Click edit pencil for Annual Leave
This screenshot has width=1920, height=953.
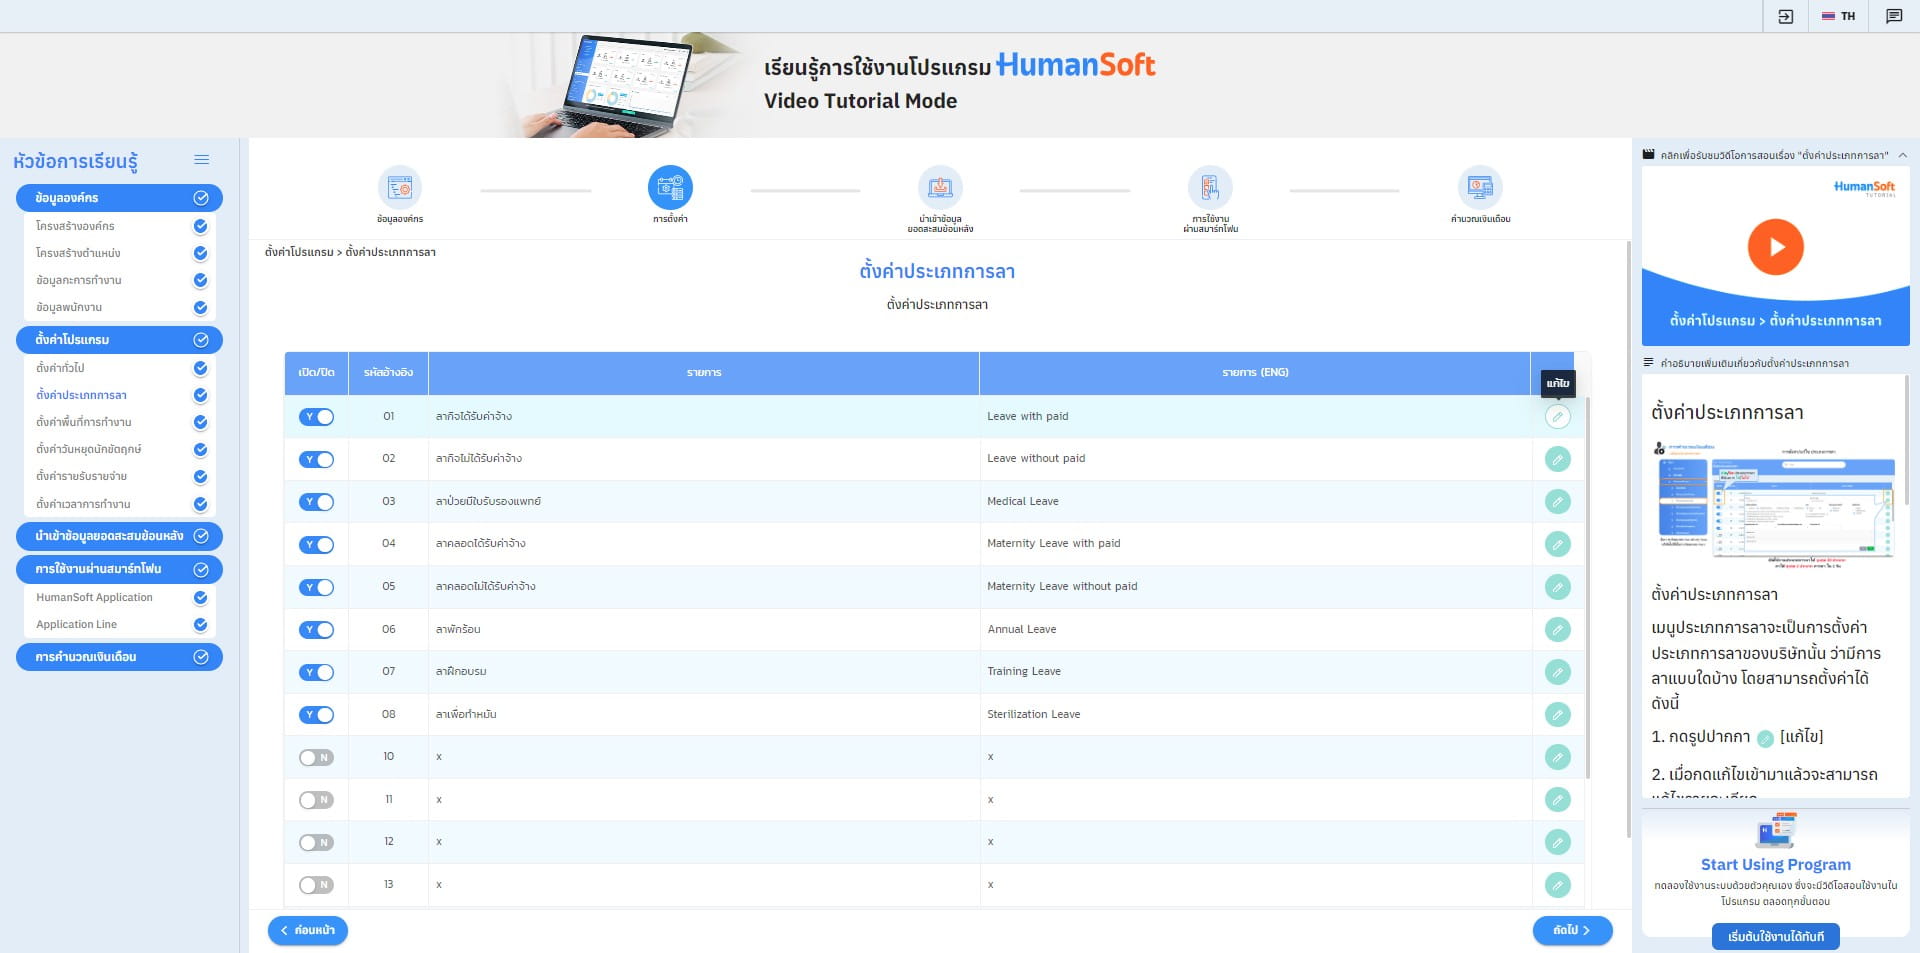click(x=1557, y=630)
